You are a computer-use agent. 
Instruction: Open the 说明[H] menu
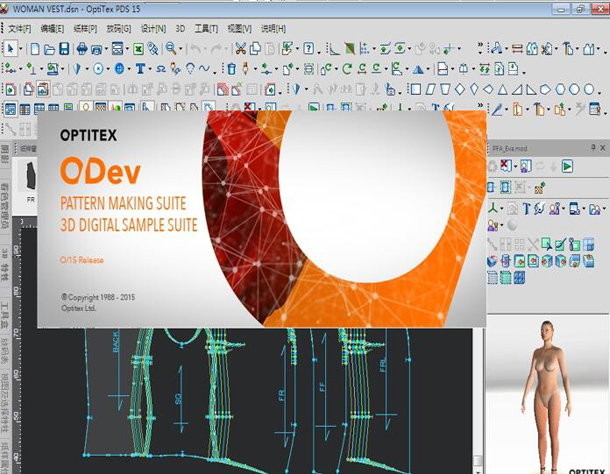(273, 29)
